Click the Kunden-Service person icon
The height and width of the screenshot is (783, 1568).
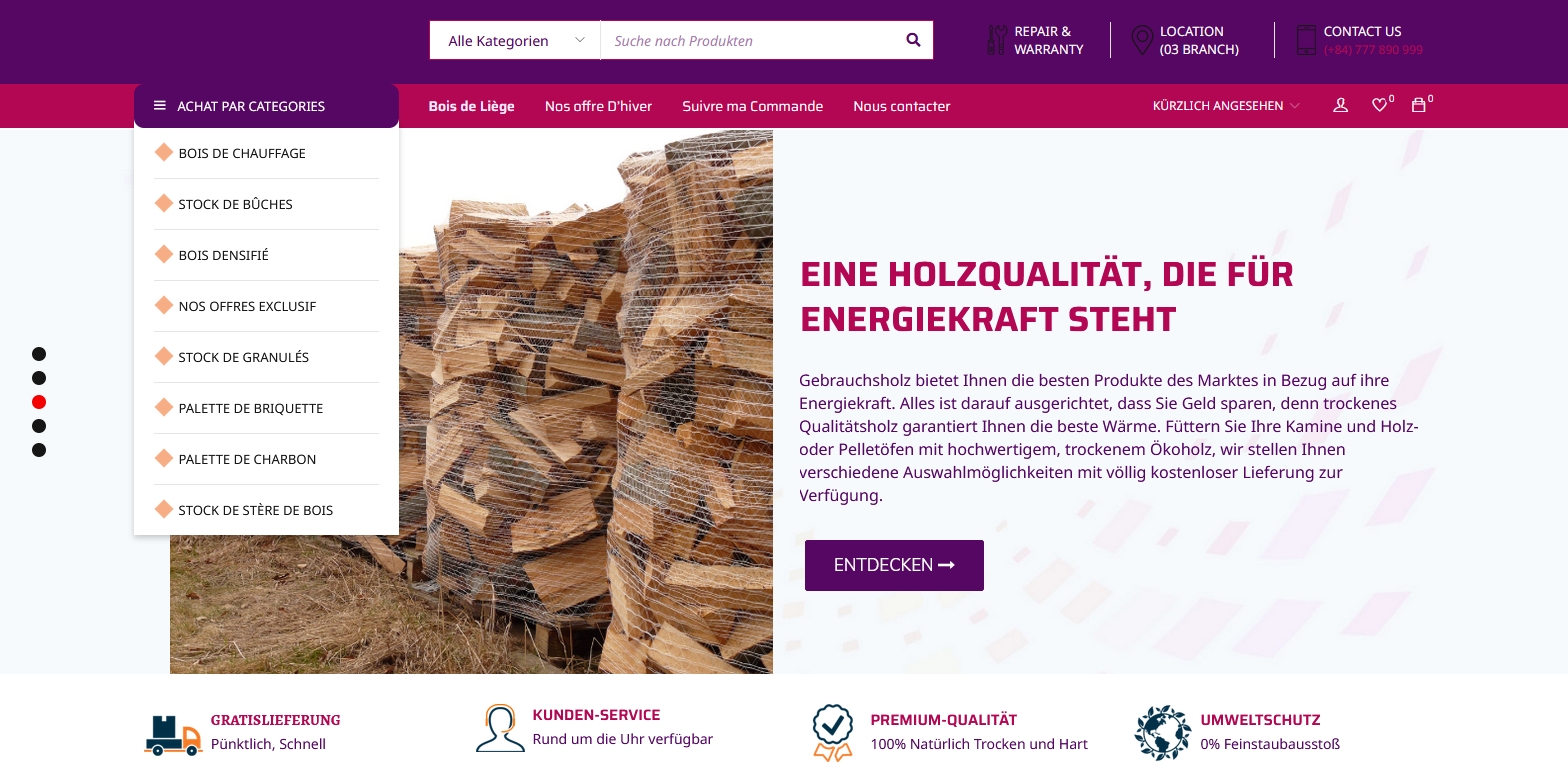click(500, 728)
